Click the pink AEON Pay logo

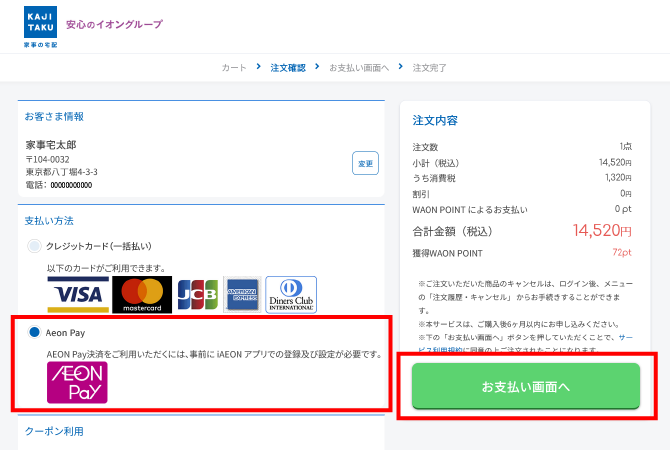click(x=77, y=382)
